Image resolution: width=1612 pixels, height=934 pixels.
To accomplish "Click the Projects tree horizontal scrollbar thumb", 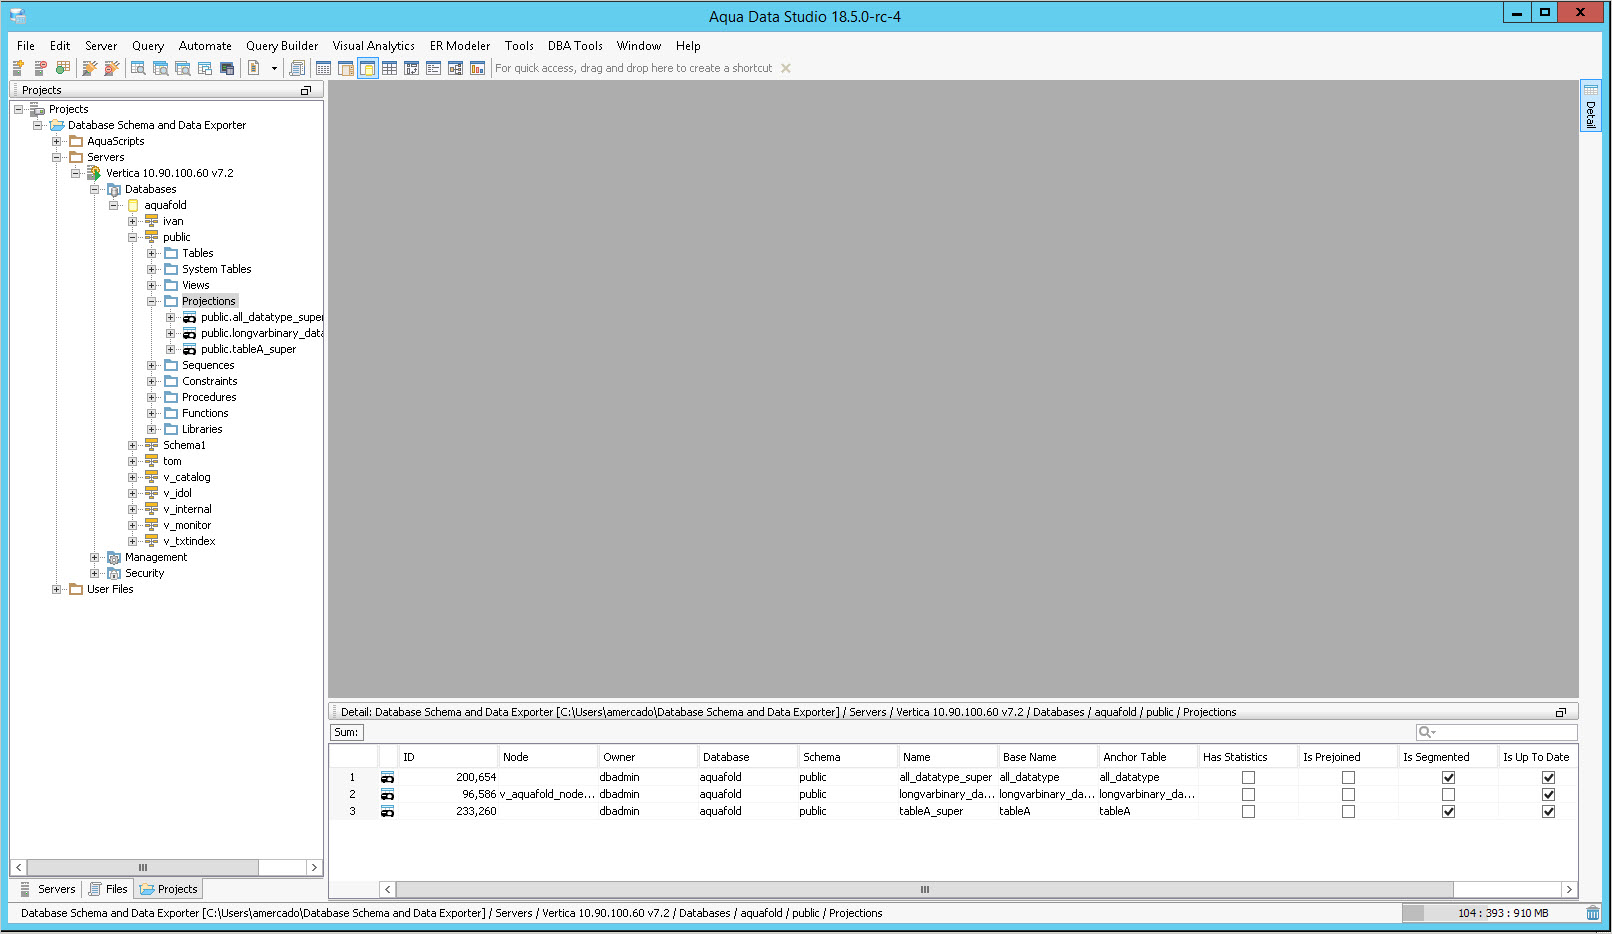I will click(143, 867).
